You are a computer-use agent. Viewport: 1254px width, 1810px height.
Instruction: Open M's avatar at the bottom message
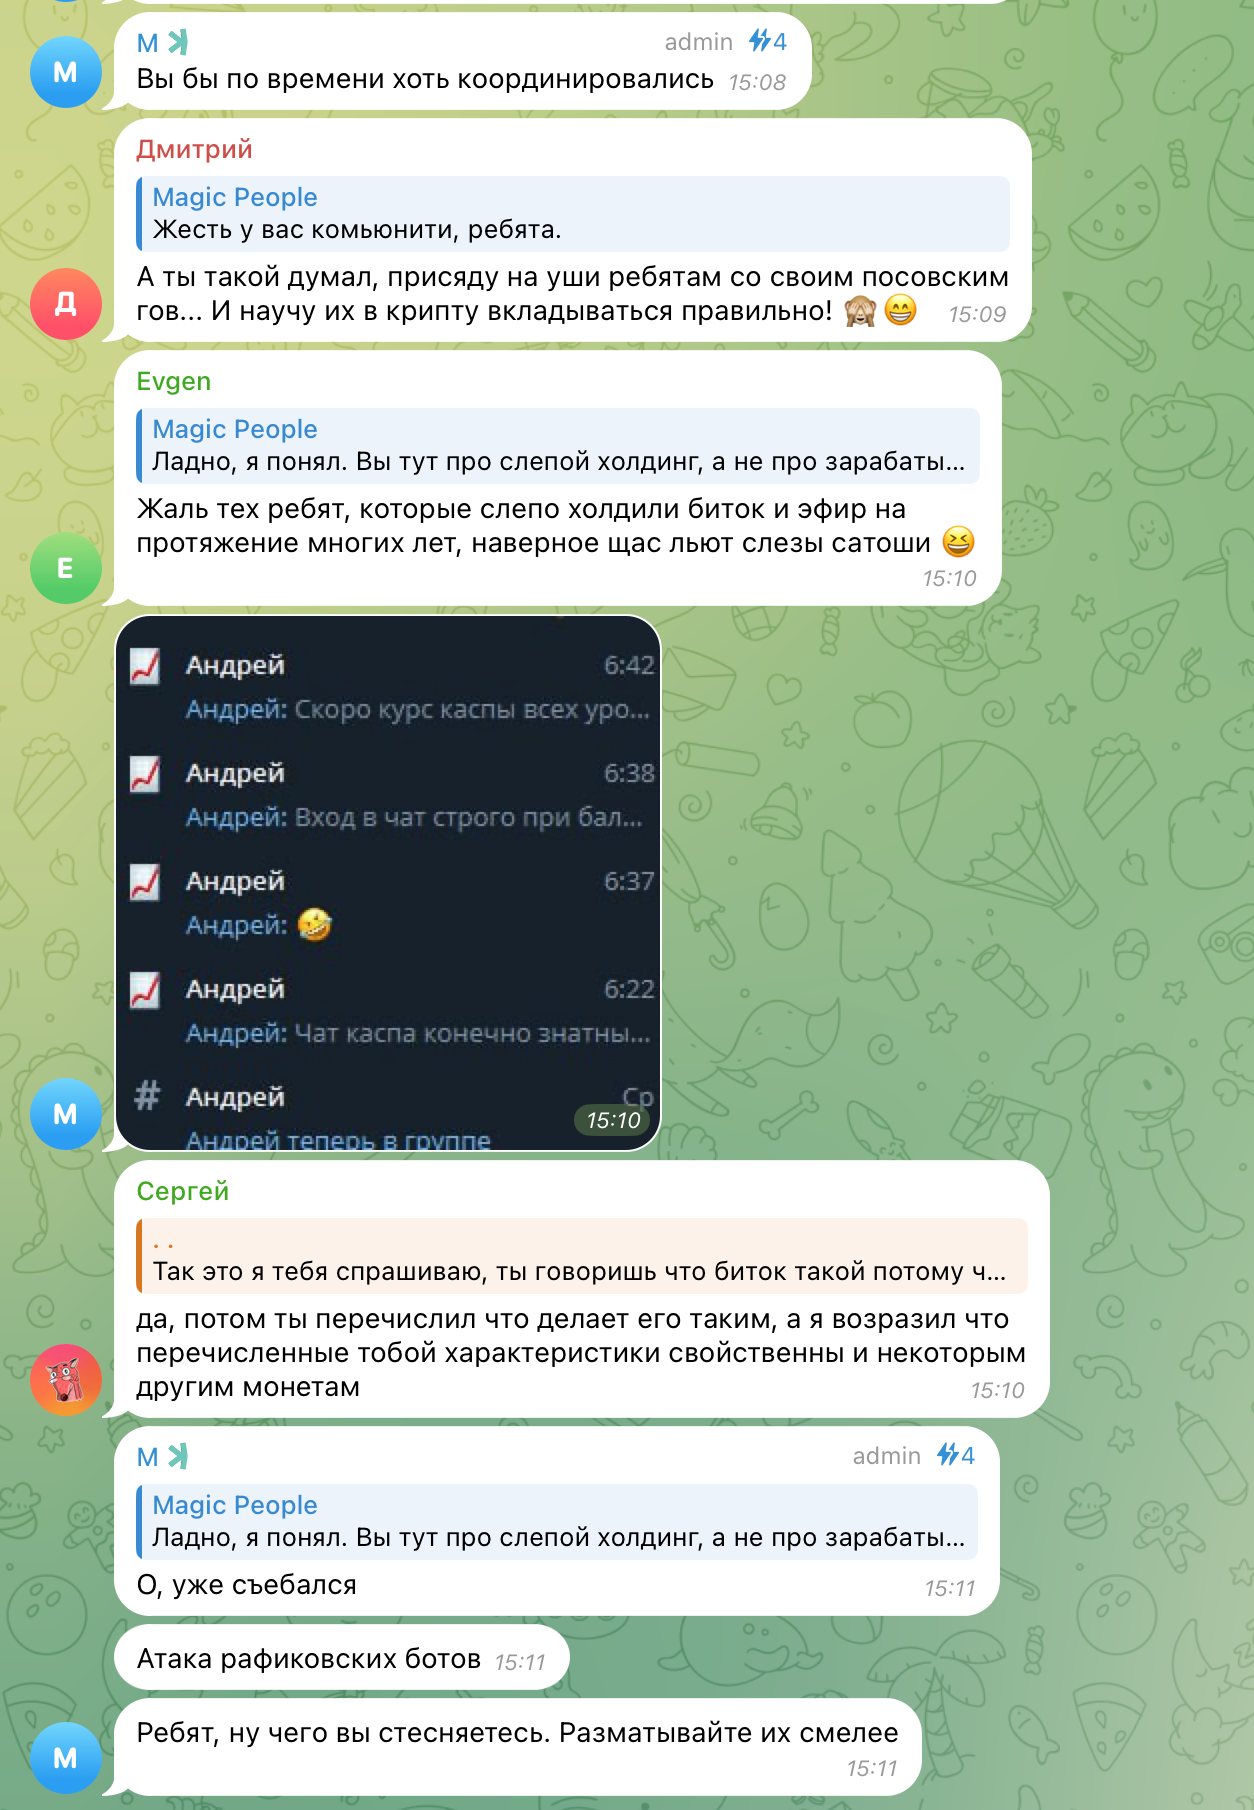(x=65, y=1758)
